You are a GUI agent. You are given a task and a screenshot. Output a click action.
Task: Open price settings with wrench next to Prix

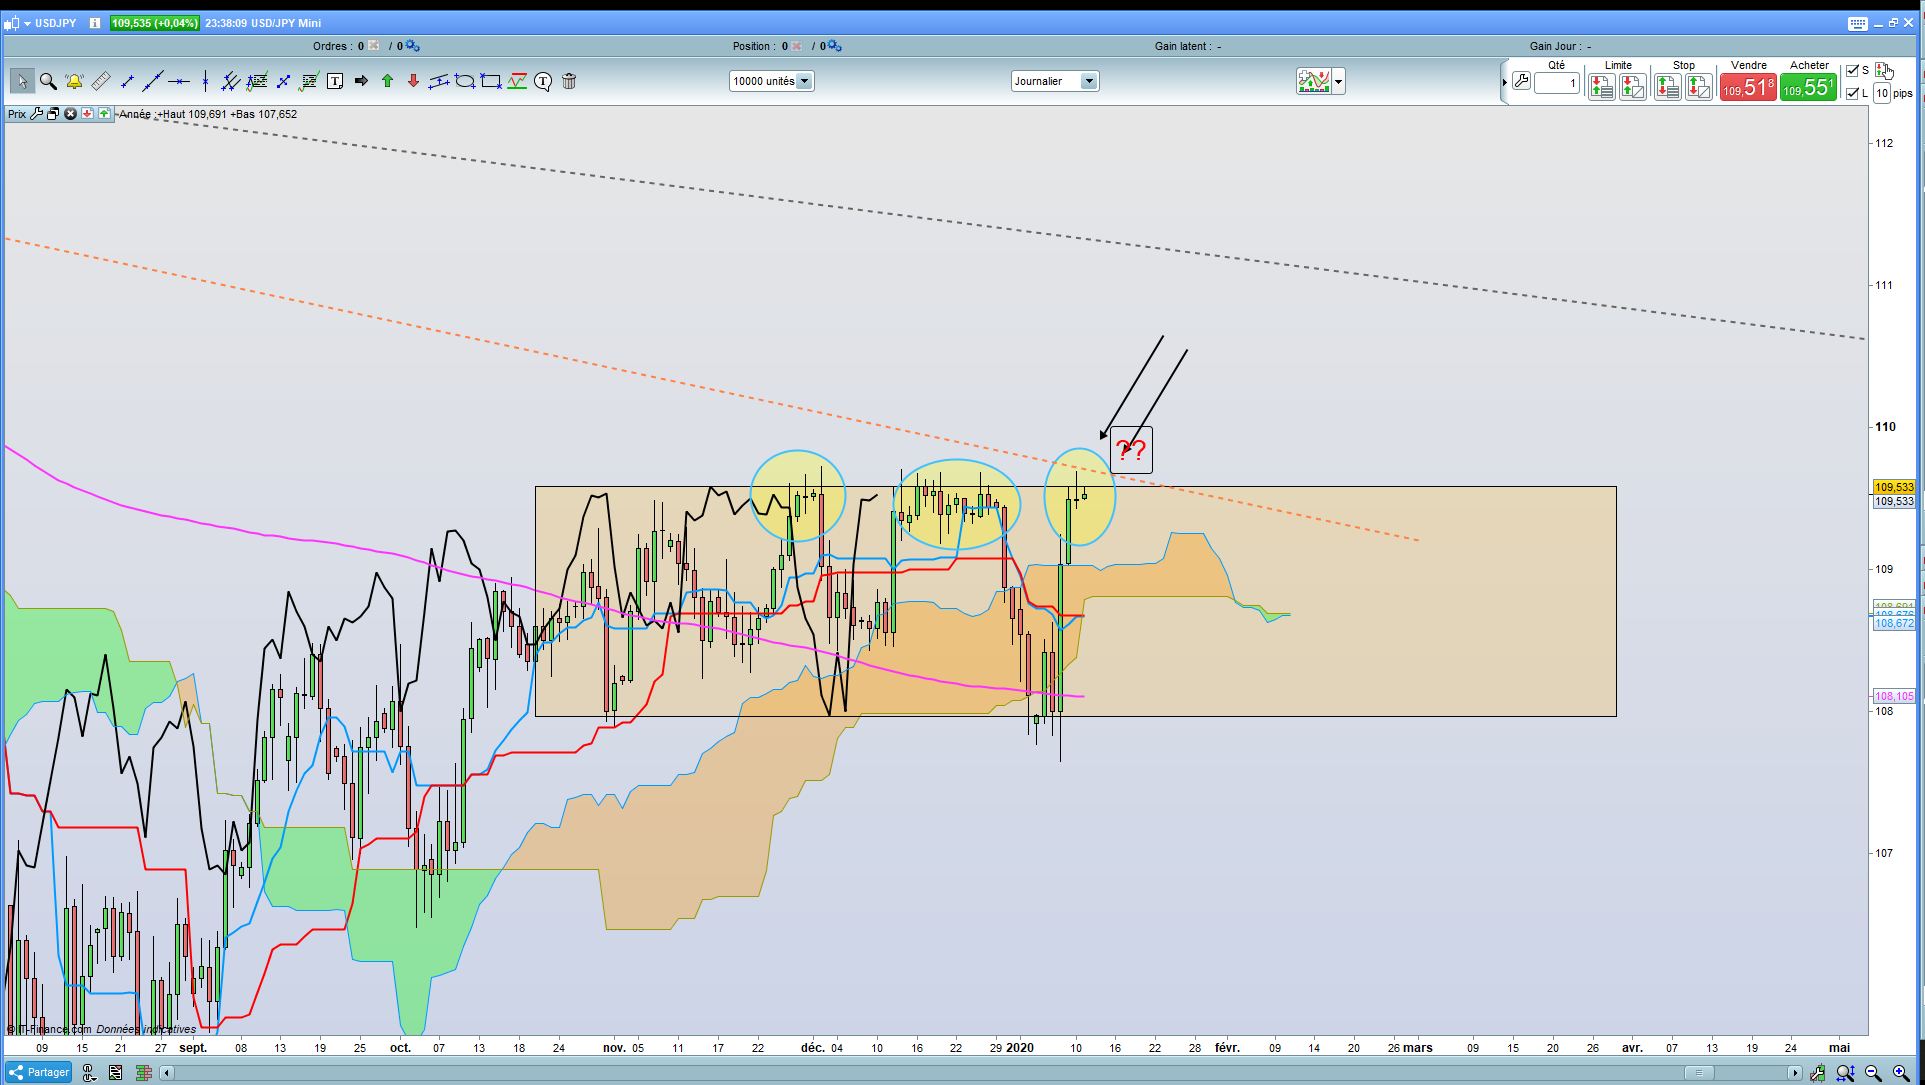click(37, 114)
